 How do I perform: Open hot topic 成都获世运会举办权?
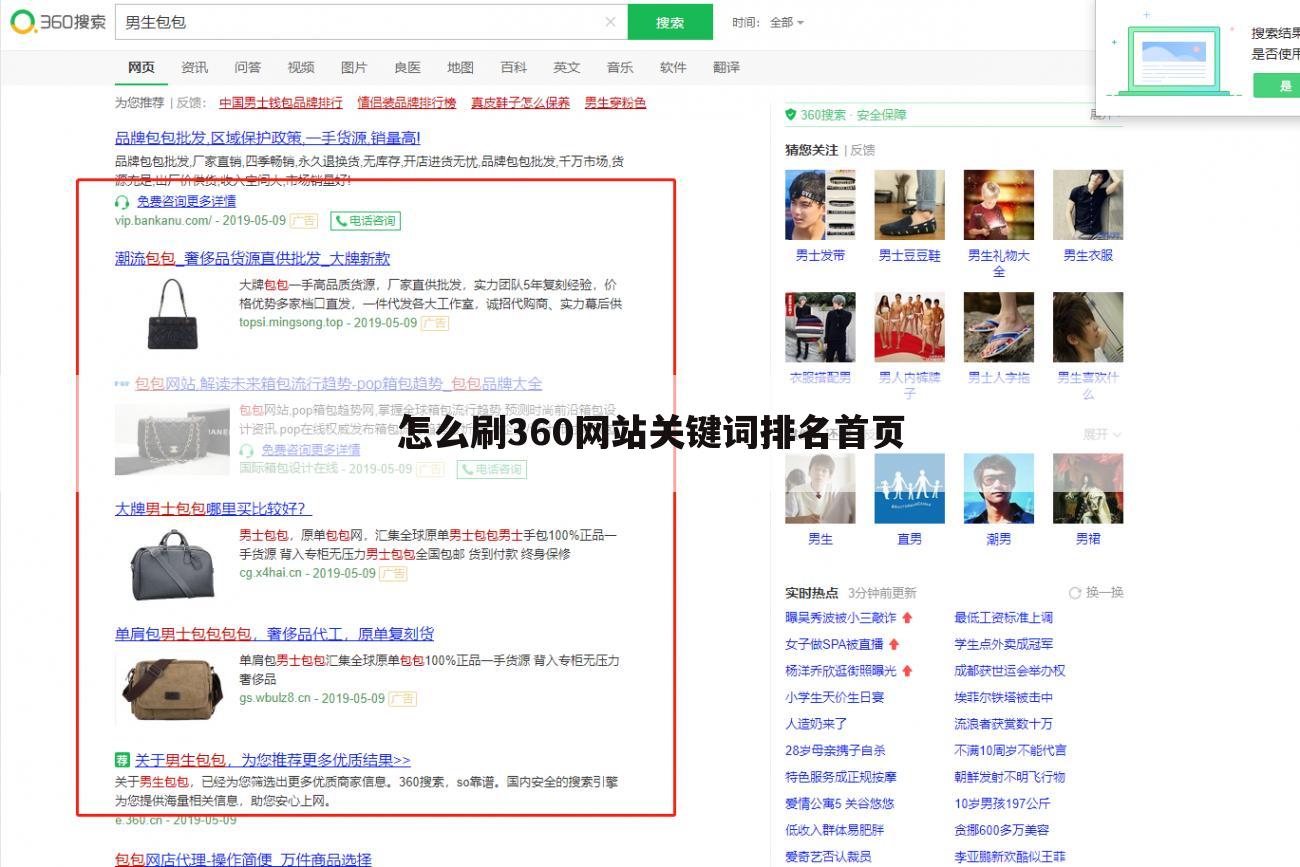point(1010,671)
